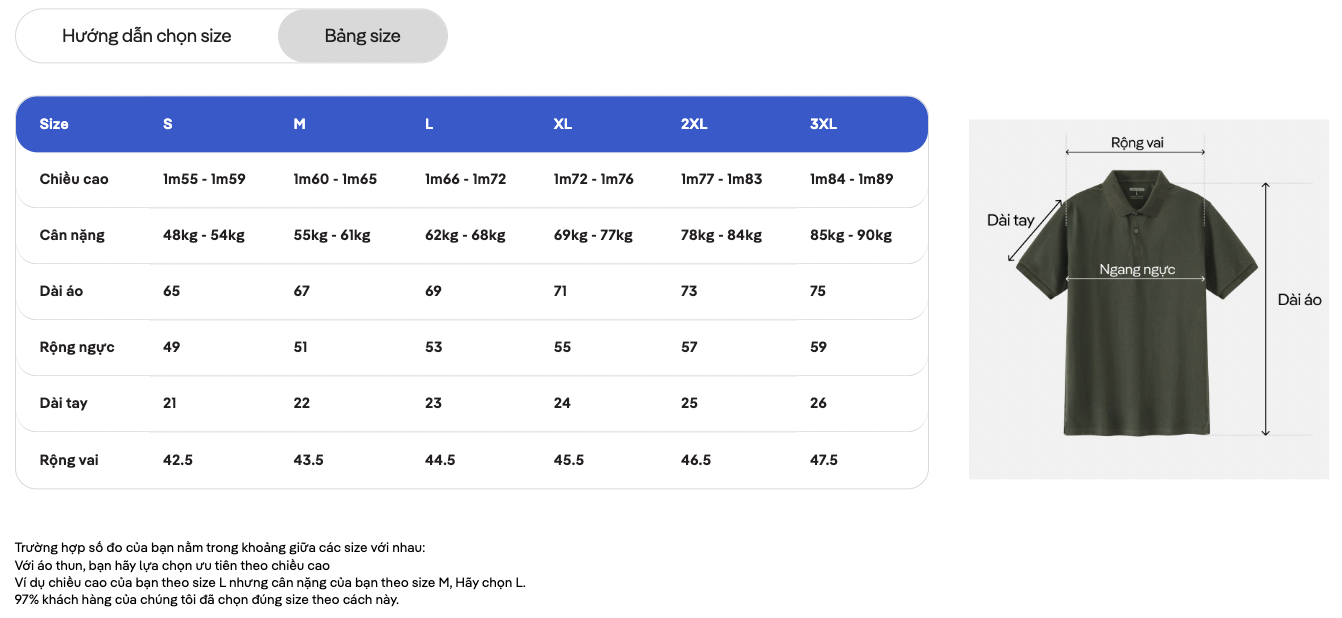This screenshot has width=1342, height=618.
Task: Click the Dài áo row label
Action: (61, 291)
